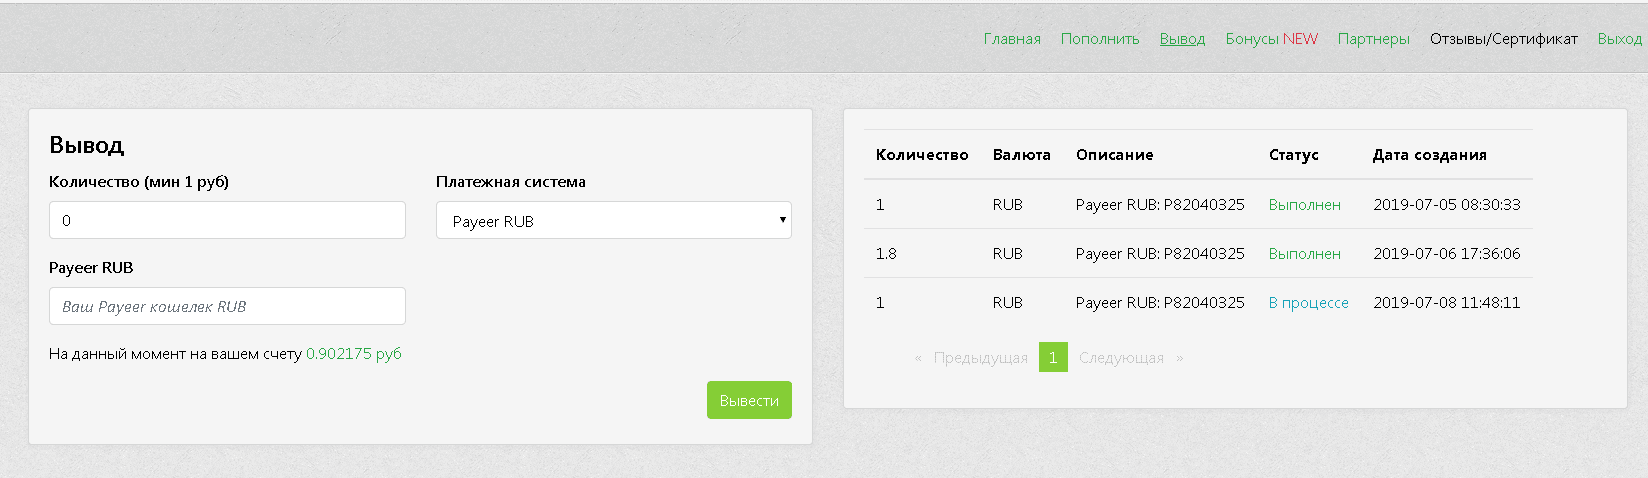
Task: Open the Платежная система dropdown
Action: click(x=614, y=220)
